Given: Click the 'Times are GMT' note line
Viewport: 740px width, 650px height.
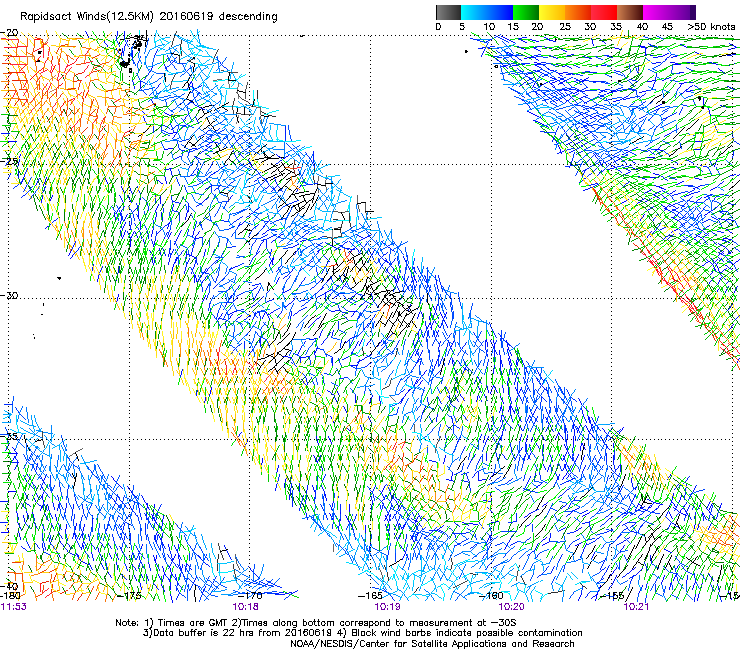Looking at the screenshot, I should point(316,623).
